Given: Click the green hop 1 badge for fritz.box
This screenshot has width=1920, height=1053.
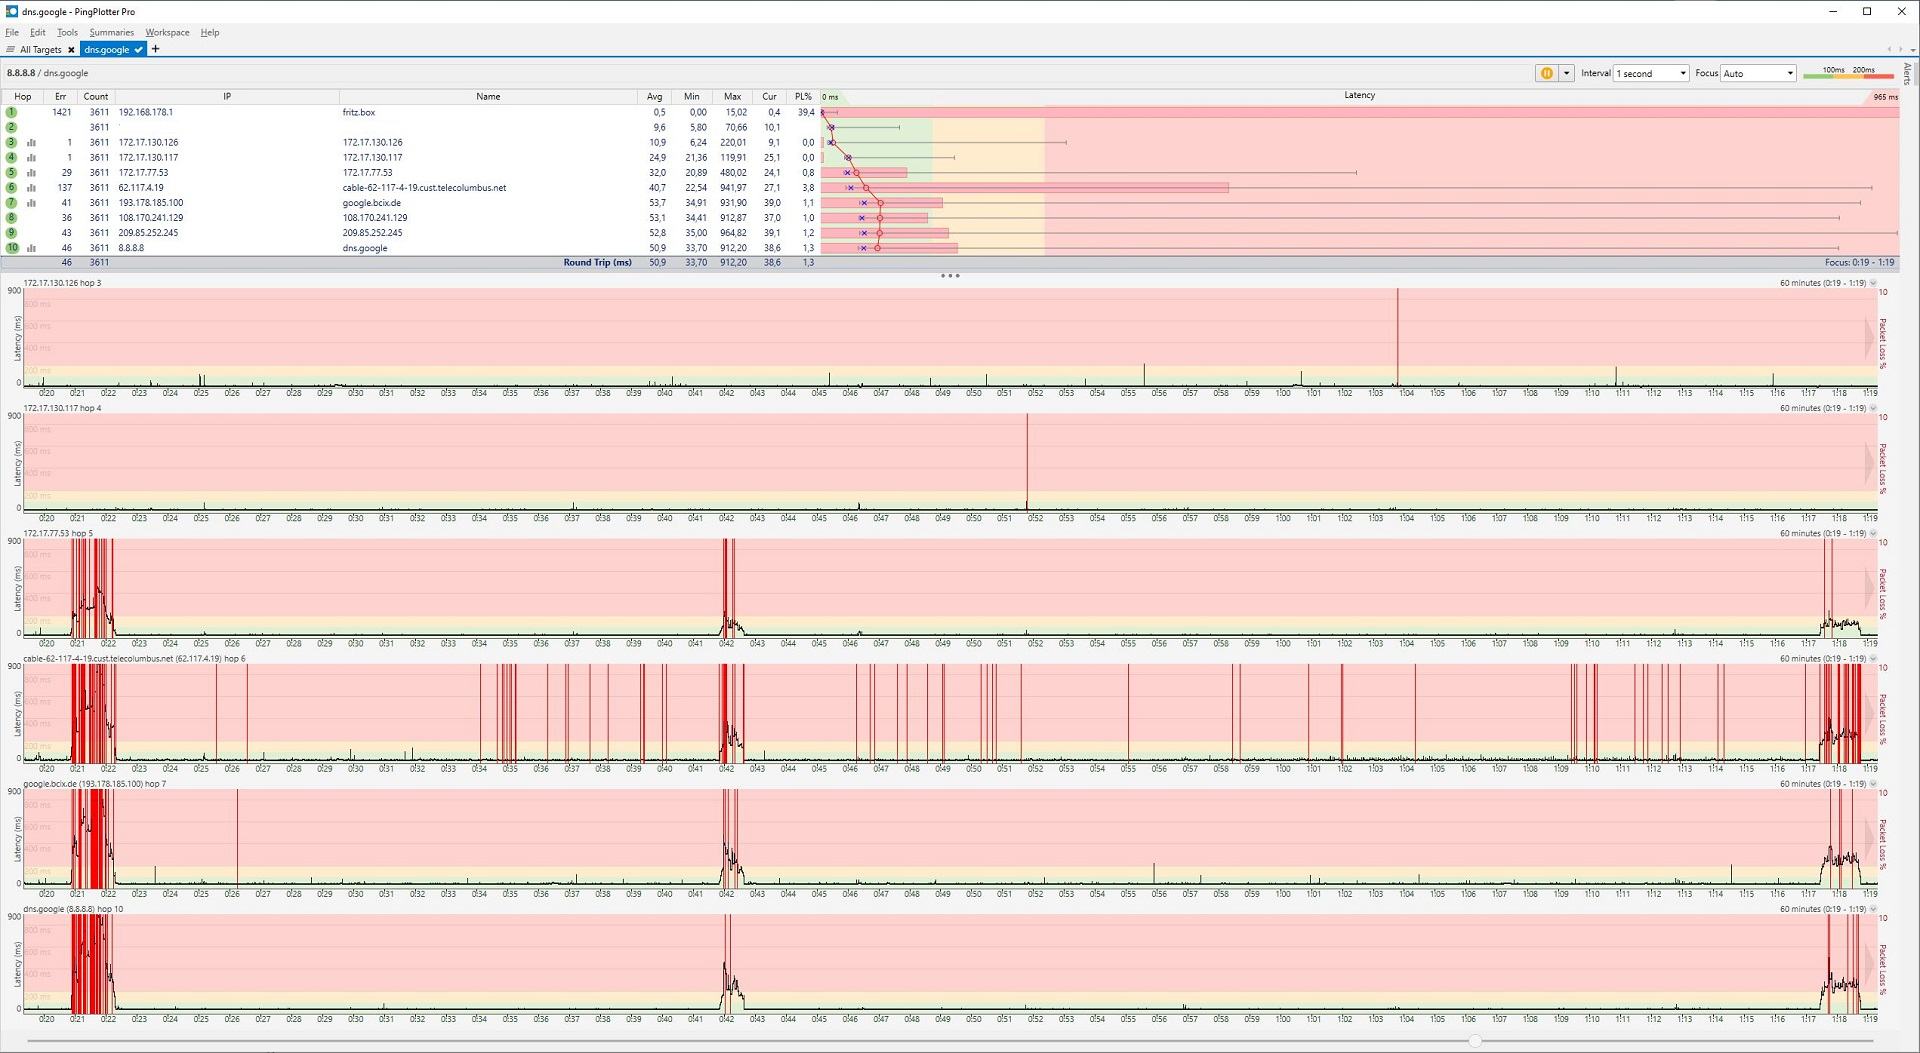Looking at the screenshot, I should point(11,112).
